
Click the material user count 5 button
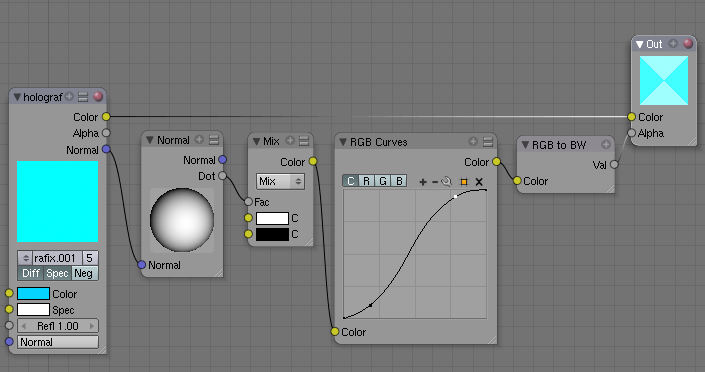coord(90,258)
